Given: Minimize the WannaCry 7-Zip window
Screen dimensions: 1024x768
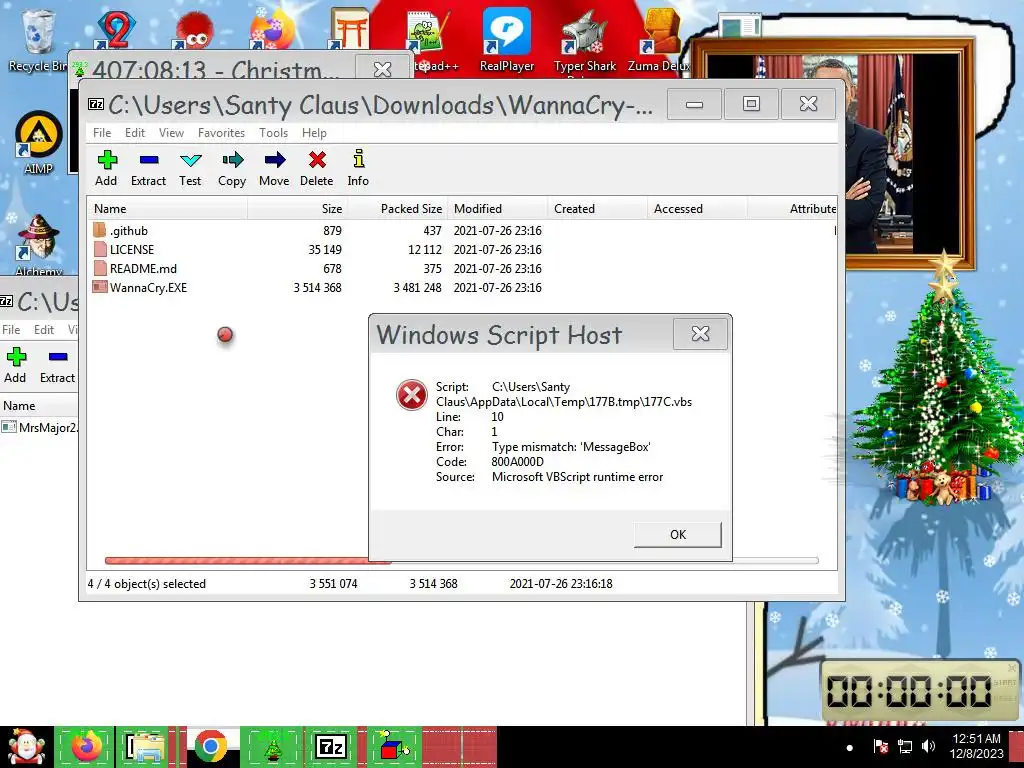Looking at the screenshot, I should point(694,104).
